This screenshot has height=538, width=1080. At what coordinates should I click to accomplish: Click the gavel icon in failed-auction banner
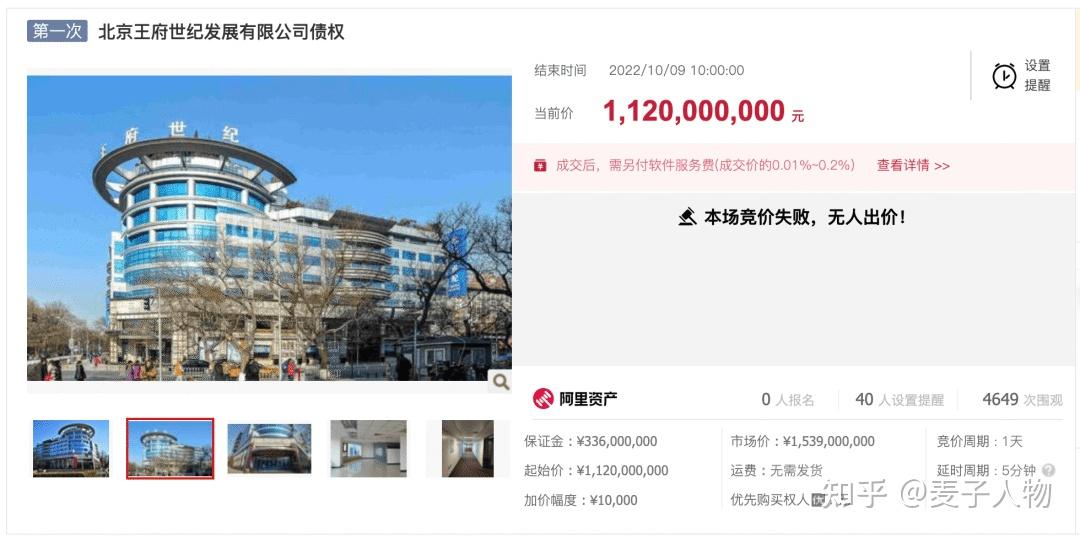(687, 218)
